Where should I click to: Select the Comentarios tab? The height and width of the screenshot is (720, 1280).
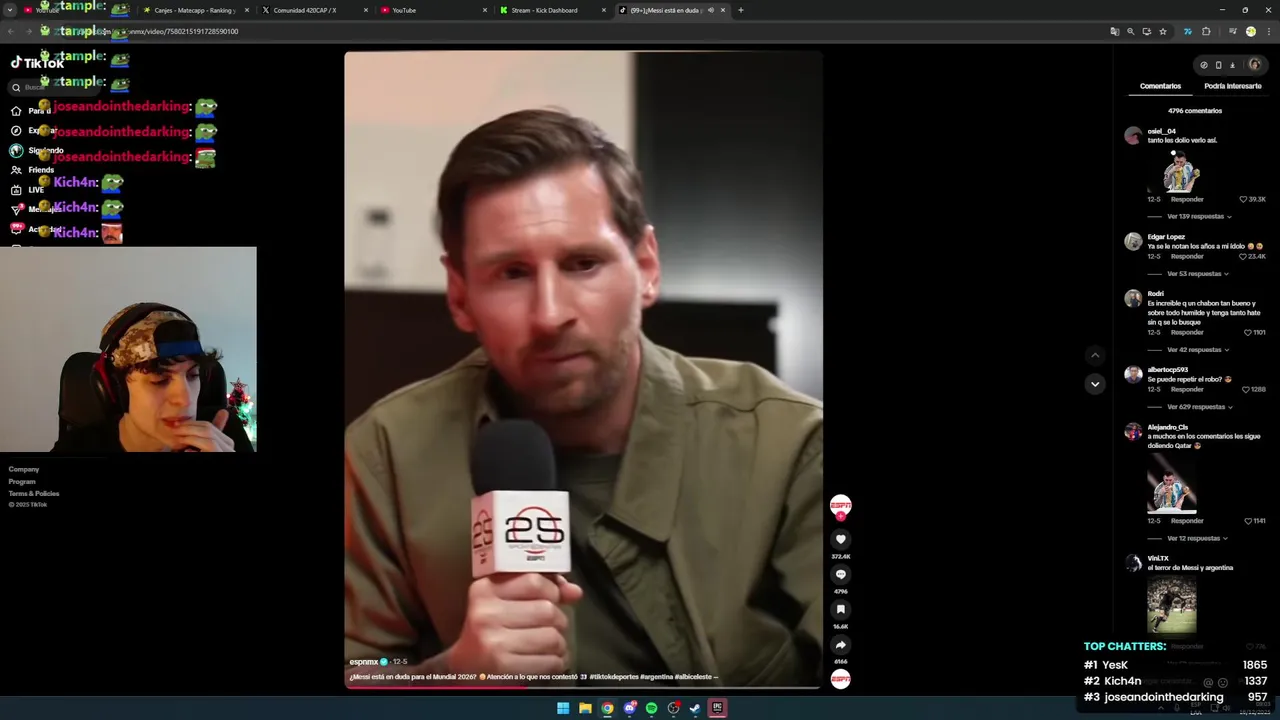(1160, 86)
